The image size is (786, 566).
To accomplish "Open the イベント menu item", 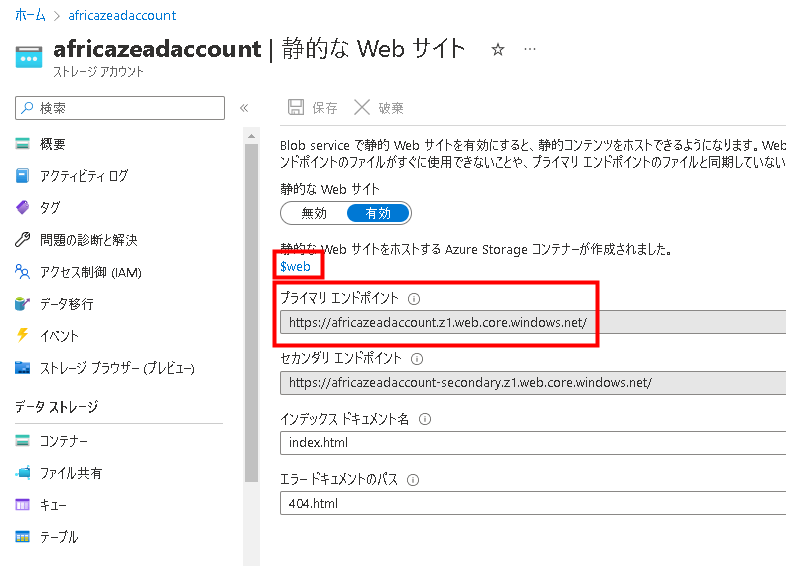I will [x=59, y=335].
